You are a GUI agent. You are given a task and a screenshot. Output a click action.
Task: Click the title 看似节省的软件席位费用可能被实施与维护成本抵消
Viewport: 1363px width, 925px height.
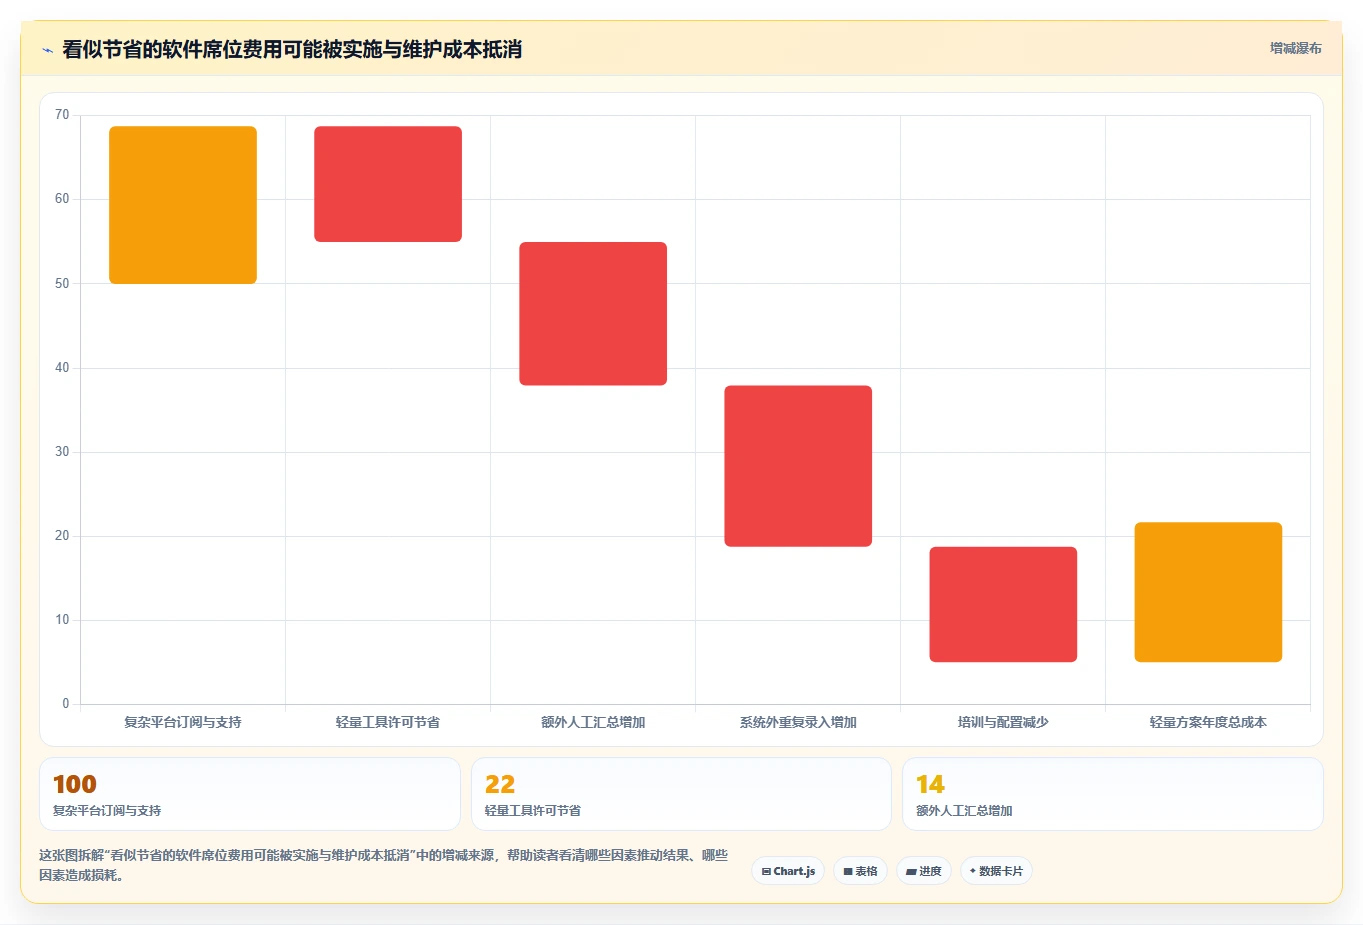point(292,49)
